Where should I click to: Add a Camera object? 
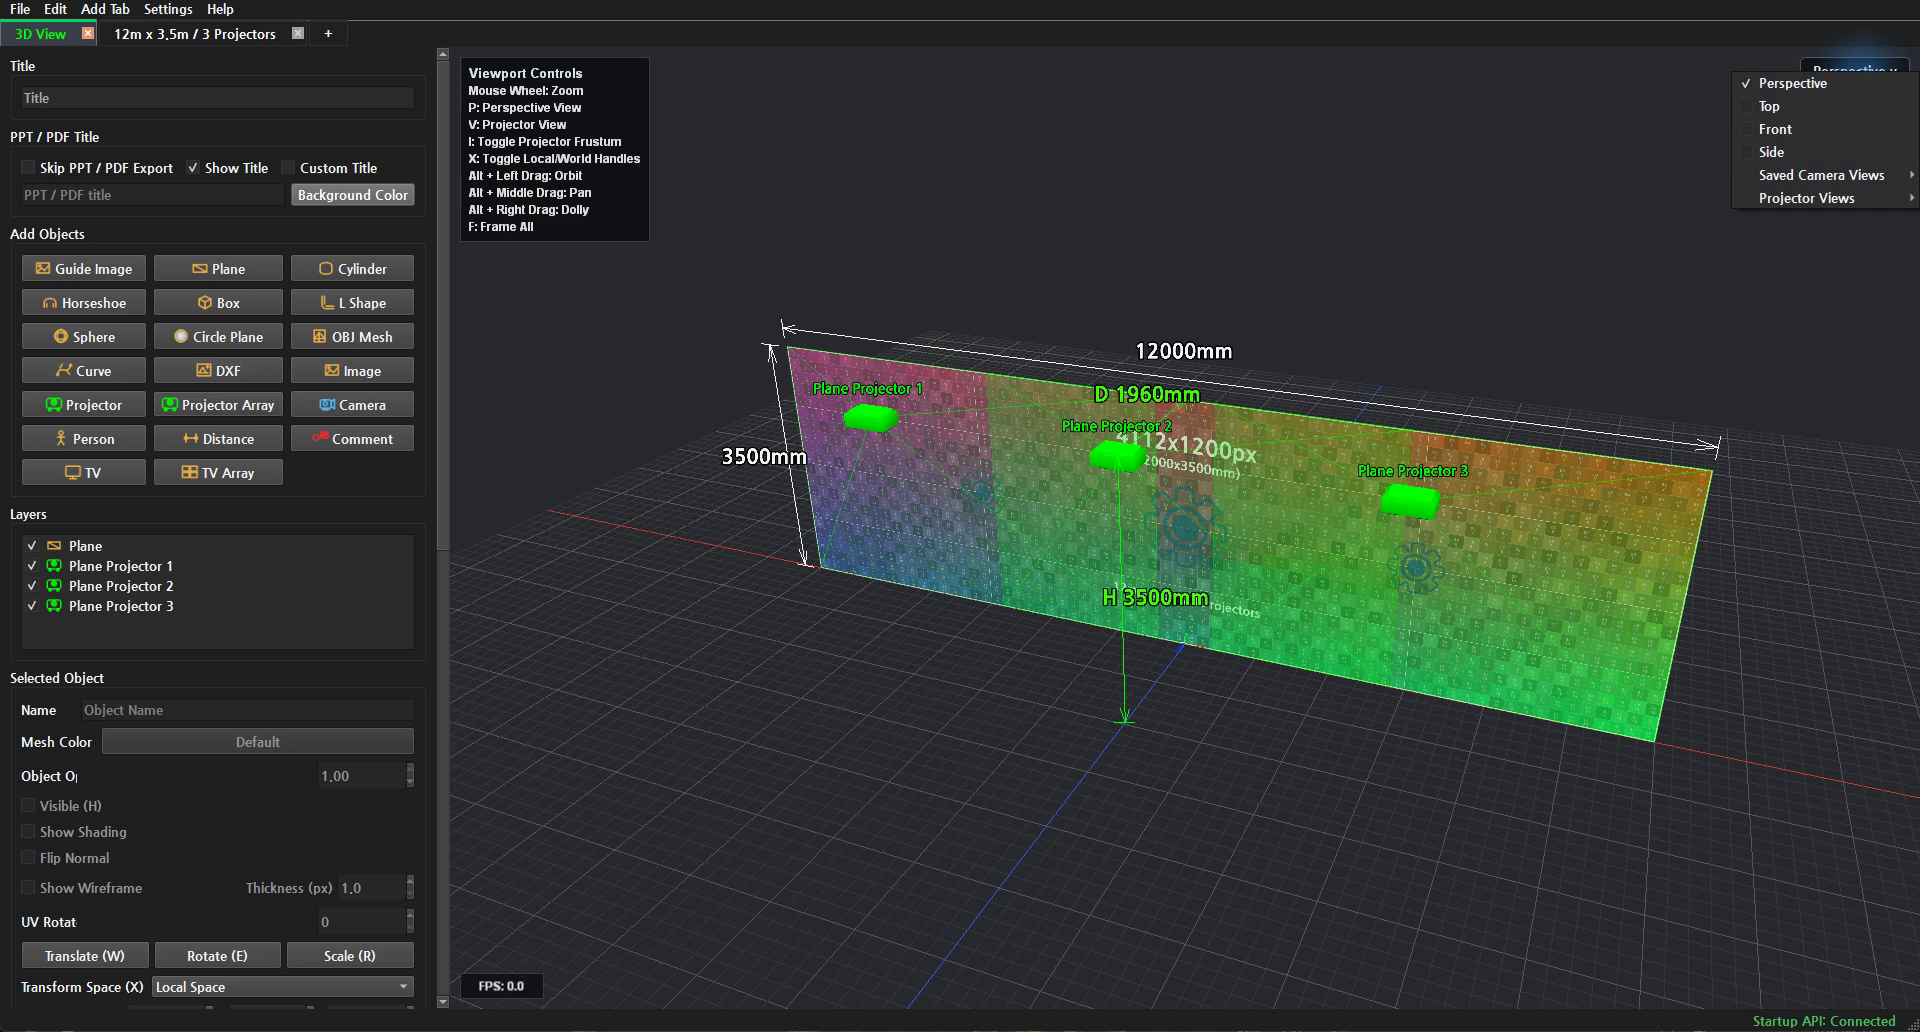[x=352, y=405]
